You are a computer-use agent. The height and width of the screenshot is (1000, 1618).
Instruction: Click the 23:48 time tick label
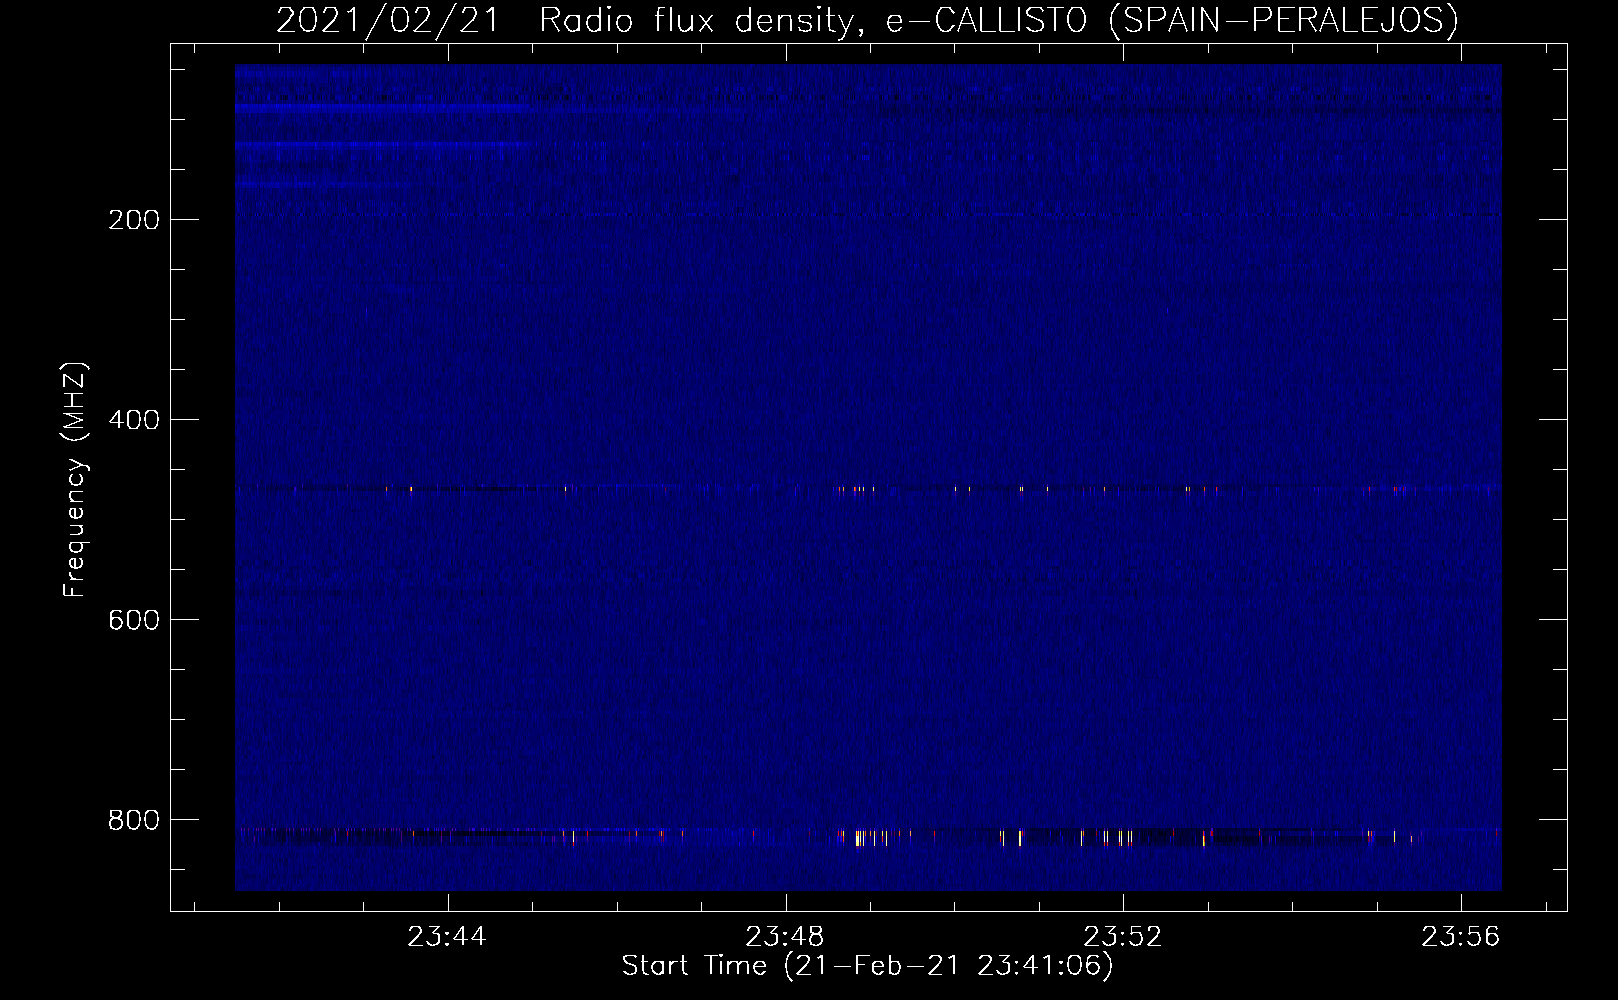(786, 937)
